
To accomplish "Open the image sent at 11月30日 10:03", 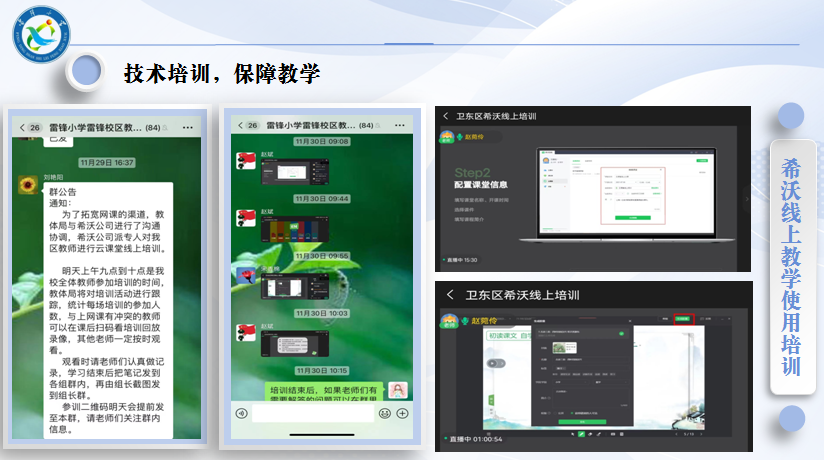I will coord(296,345).
